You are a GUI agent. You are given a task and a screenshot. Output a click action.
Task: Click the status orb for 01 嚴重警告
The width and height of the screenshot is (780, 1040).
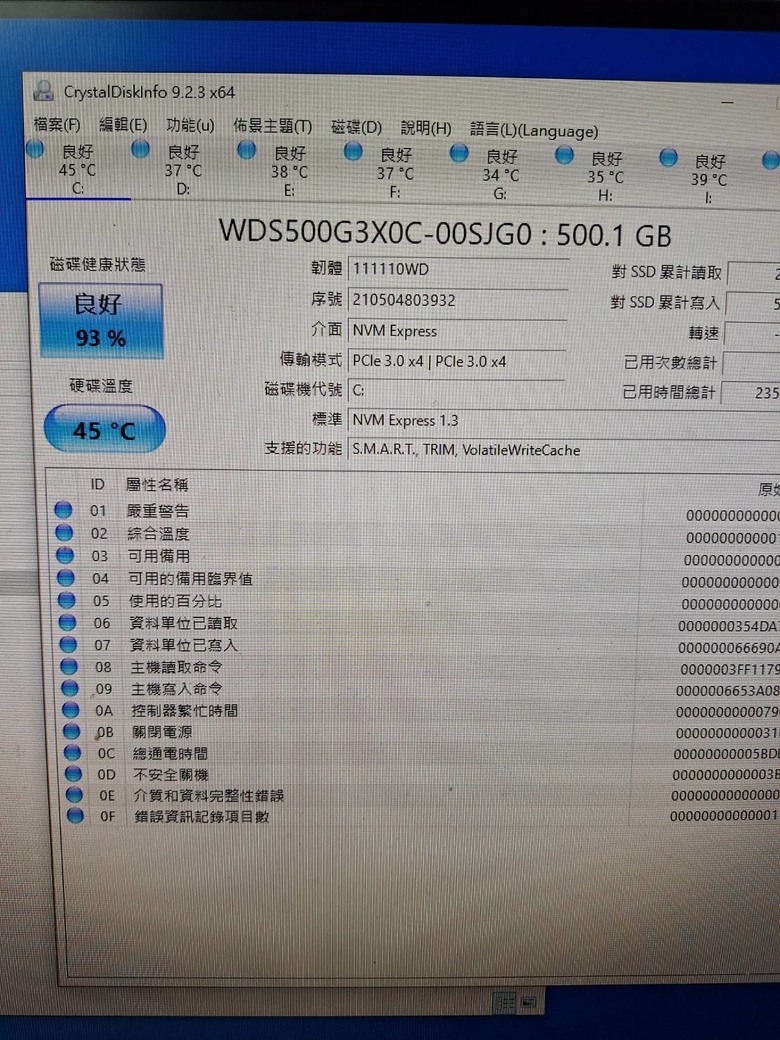tap(63, 510)
